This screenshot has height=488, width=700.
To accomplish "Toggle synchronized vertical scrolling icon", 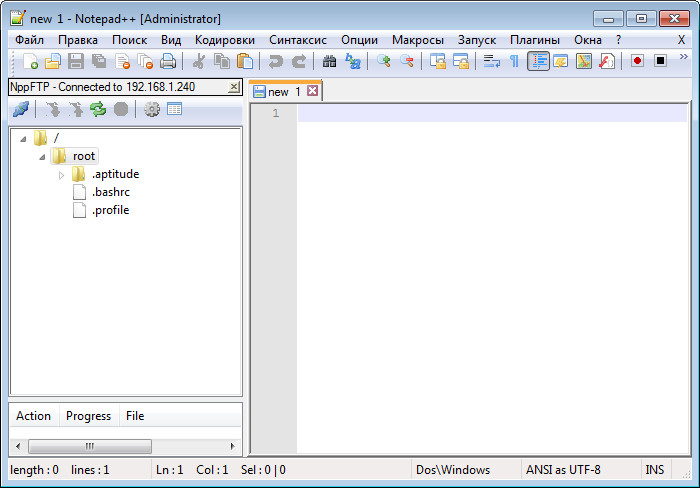I will click(x=438, y=61).
